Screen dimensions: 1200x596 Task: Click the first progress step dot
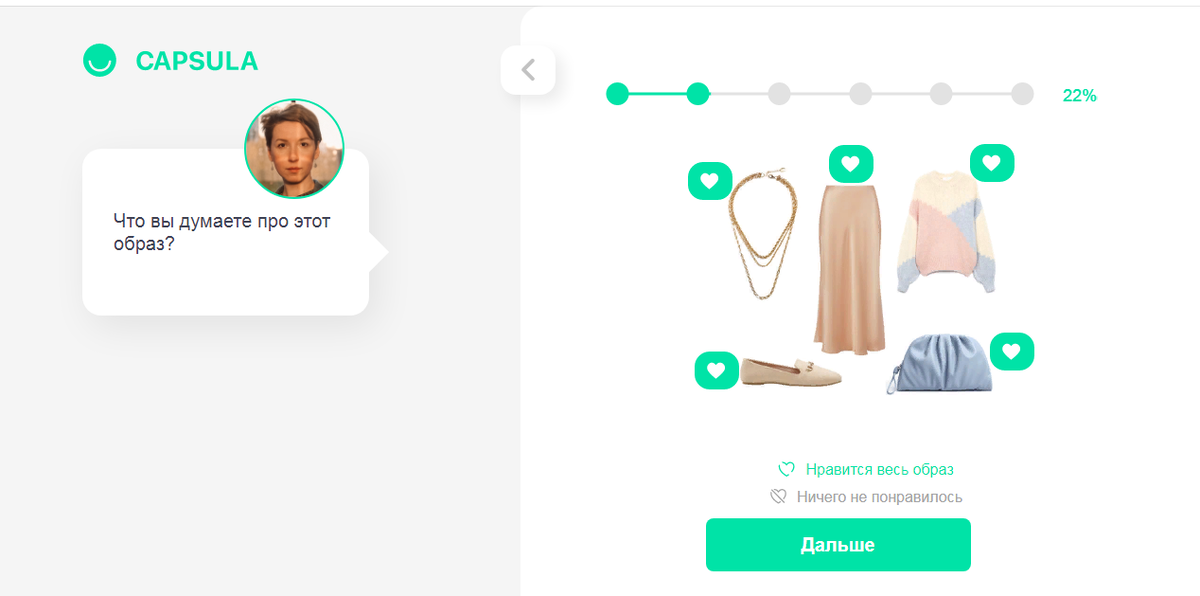pyautogui.click(x=618, y=94)
